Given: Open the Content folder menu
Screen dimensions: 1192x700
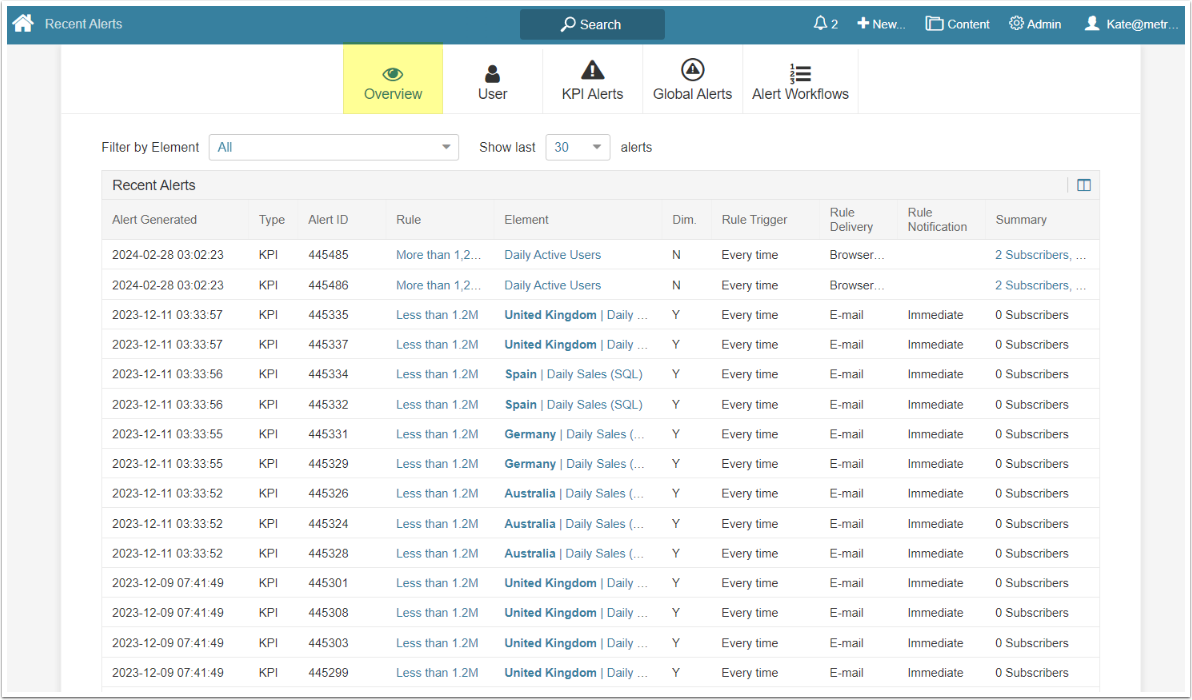Looking at the screenshot, I should point(957,24).
